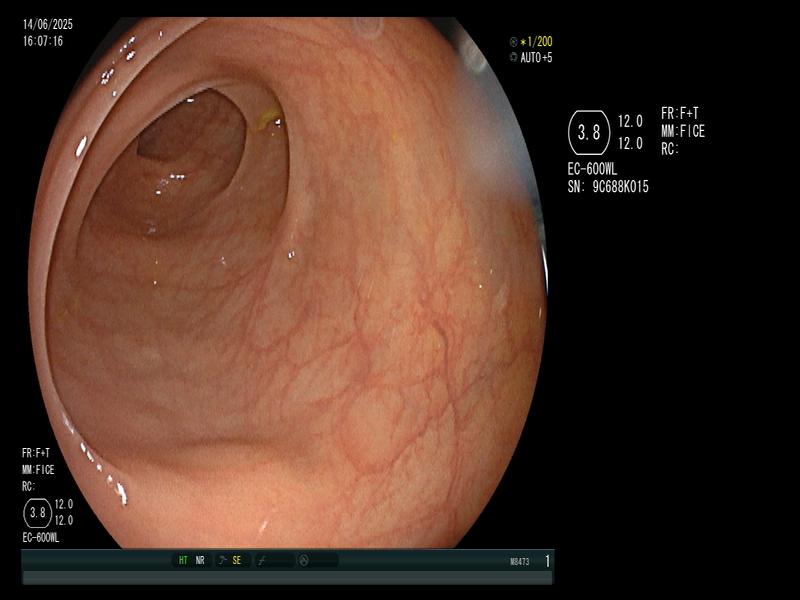Click MM:FICE in the right info block
This screenshot has width=800, height=600.
click(x=683, y=132)
